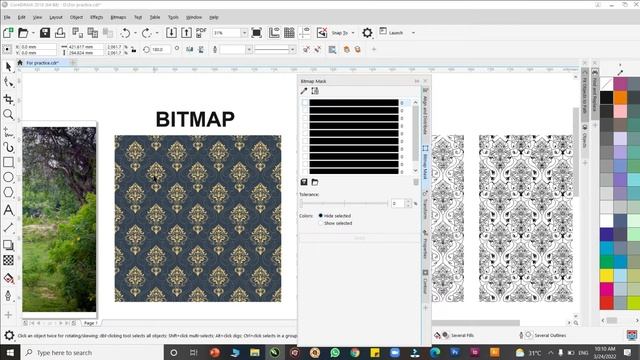The height and width of the screenshot is (360, 640).
Task: Open the zoom level dropdown
Action: click(244, 33)
